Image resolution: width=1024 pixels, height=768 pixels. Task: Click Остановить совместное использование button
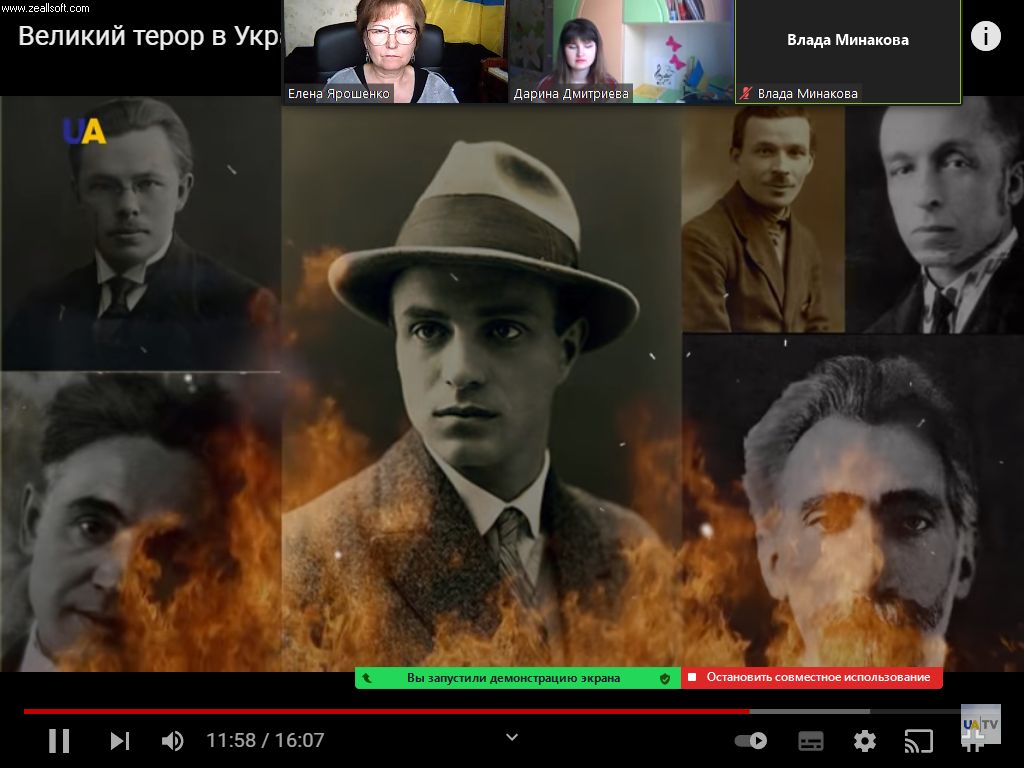[812, 678]
